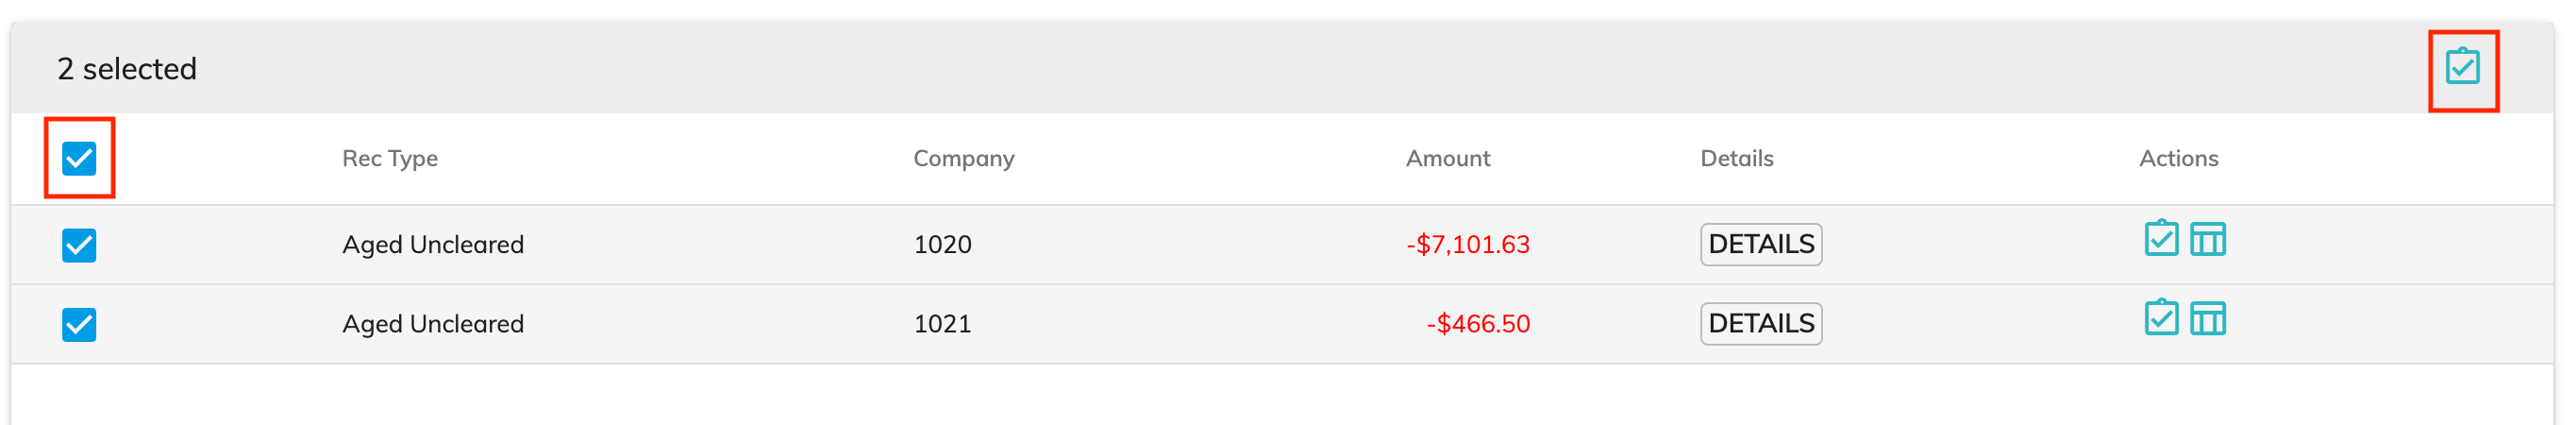The width and height of the screenshot is (2576, 425).
Task: Click the company number 1021 cell
Action: [x=942, y=324]
